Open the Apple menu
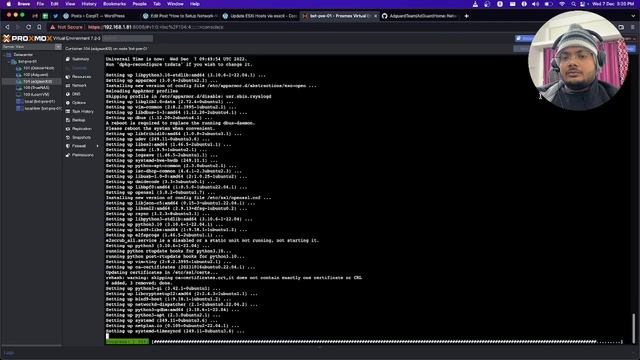The image size is (640, 360). coord(8,4)
